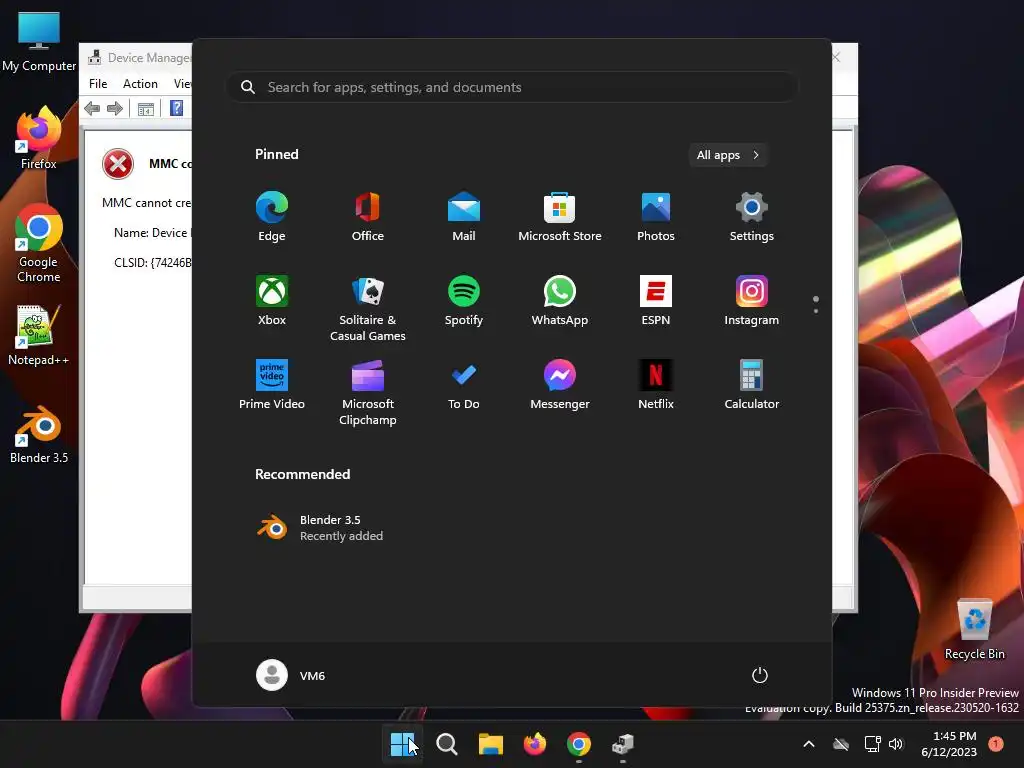Open the notification badge in system tray
Viewport: 1024px width, 768px height.
[996, 743]
